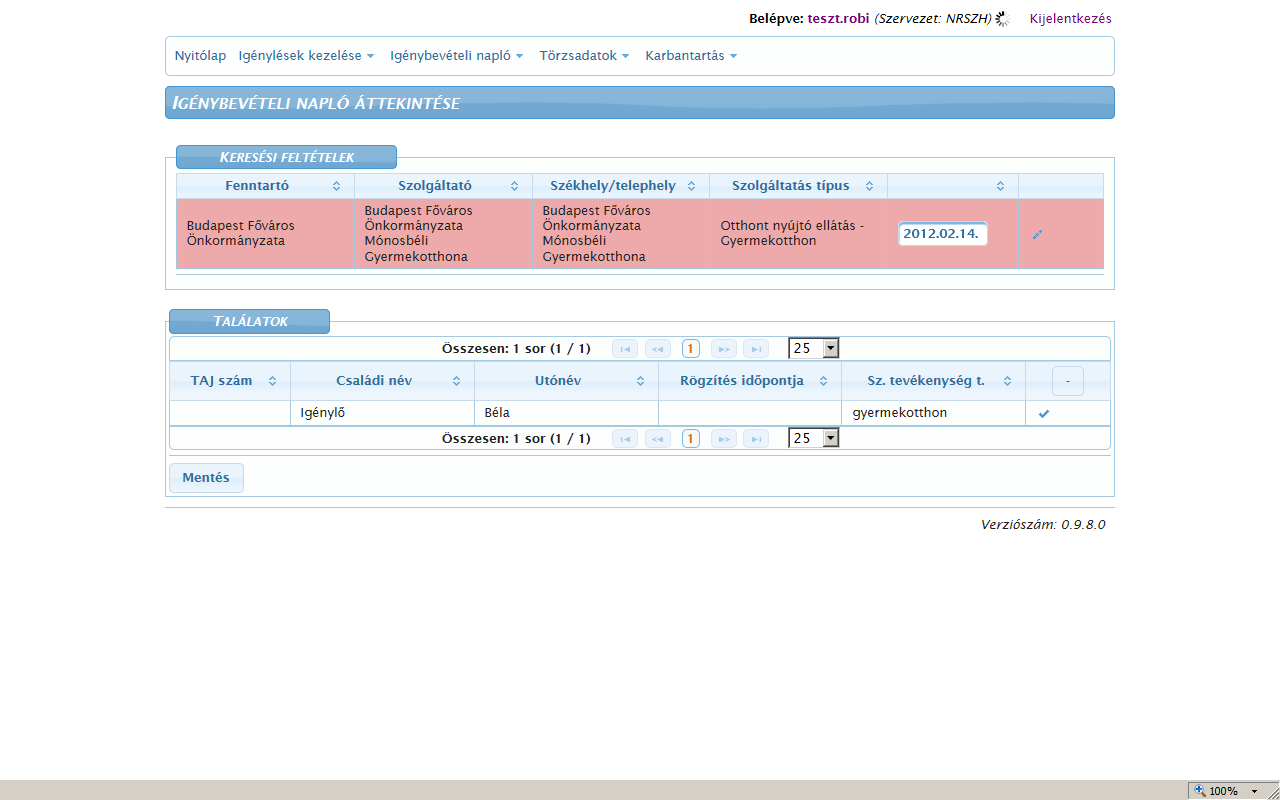
Task: Go to the first page in the top paginator
Action: tap(625, 348)
